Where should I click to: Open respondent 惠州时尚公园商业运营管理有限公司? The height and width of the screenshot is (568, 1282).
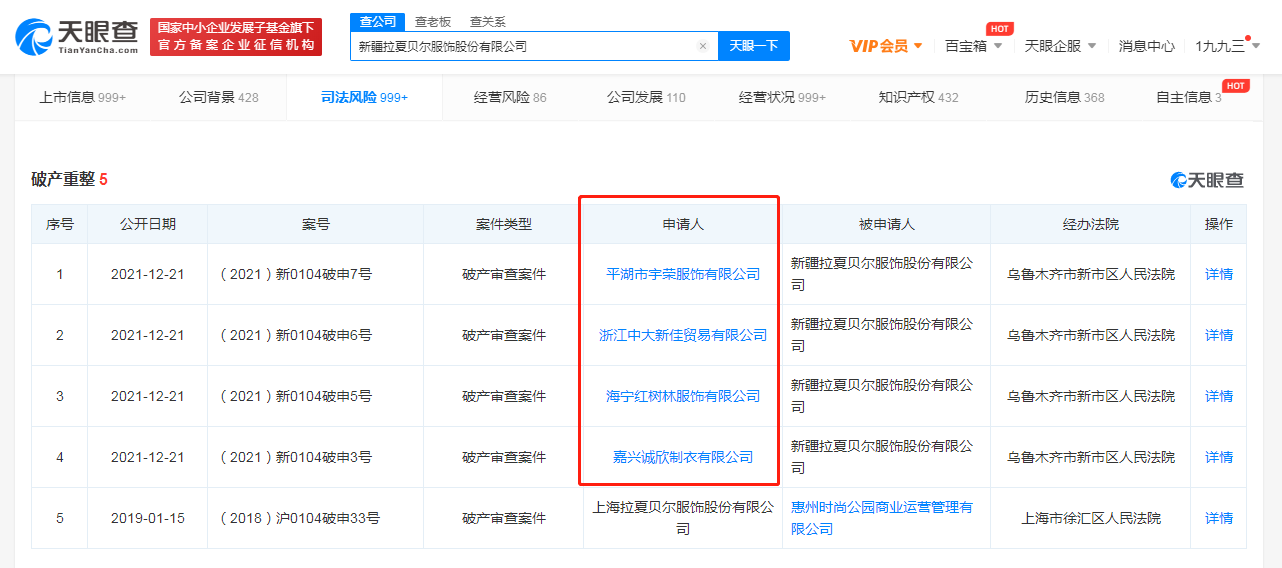click(x=881, y=518)
